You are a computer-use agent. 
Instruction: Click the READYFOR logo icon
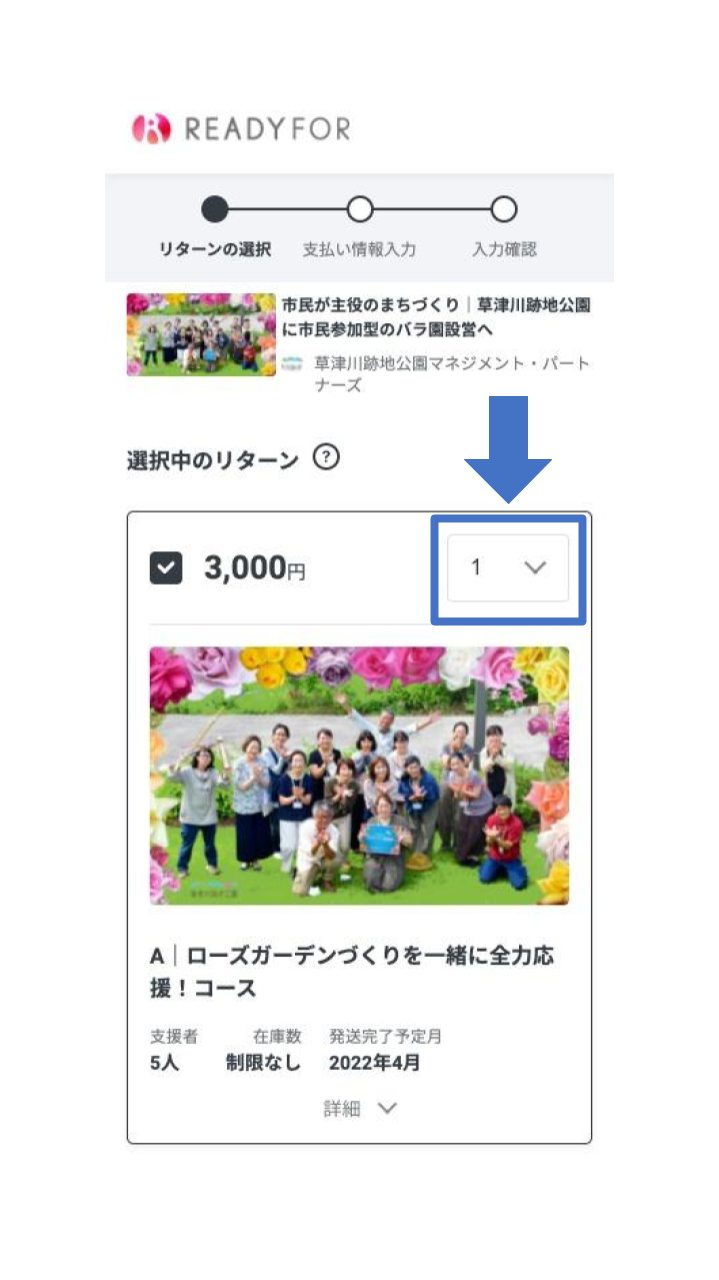pyautogui.click(x=151, y=128)
